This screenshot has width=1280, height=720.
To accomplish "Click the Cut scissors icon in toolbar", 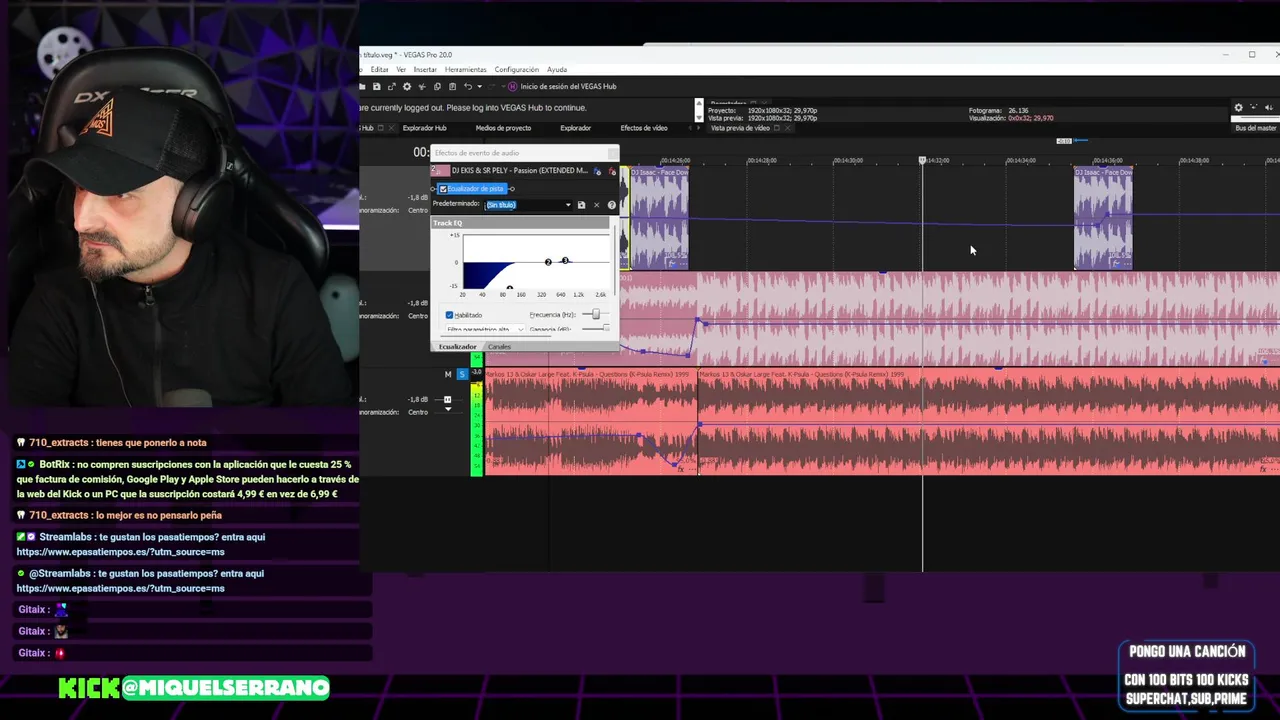I will 422,86.
